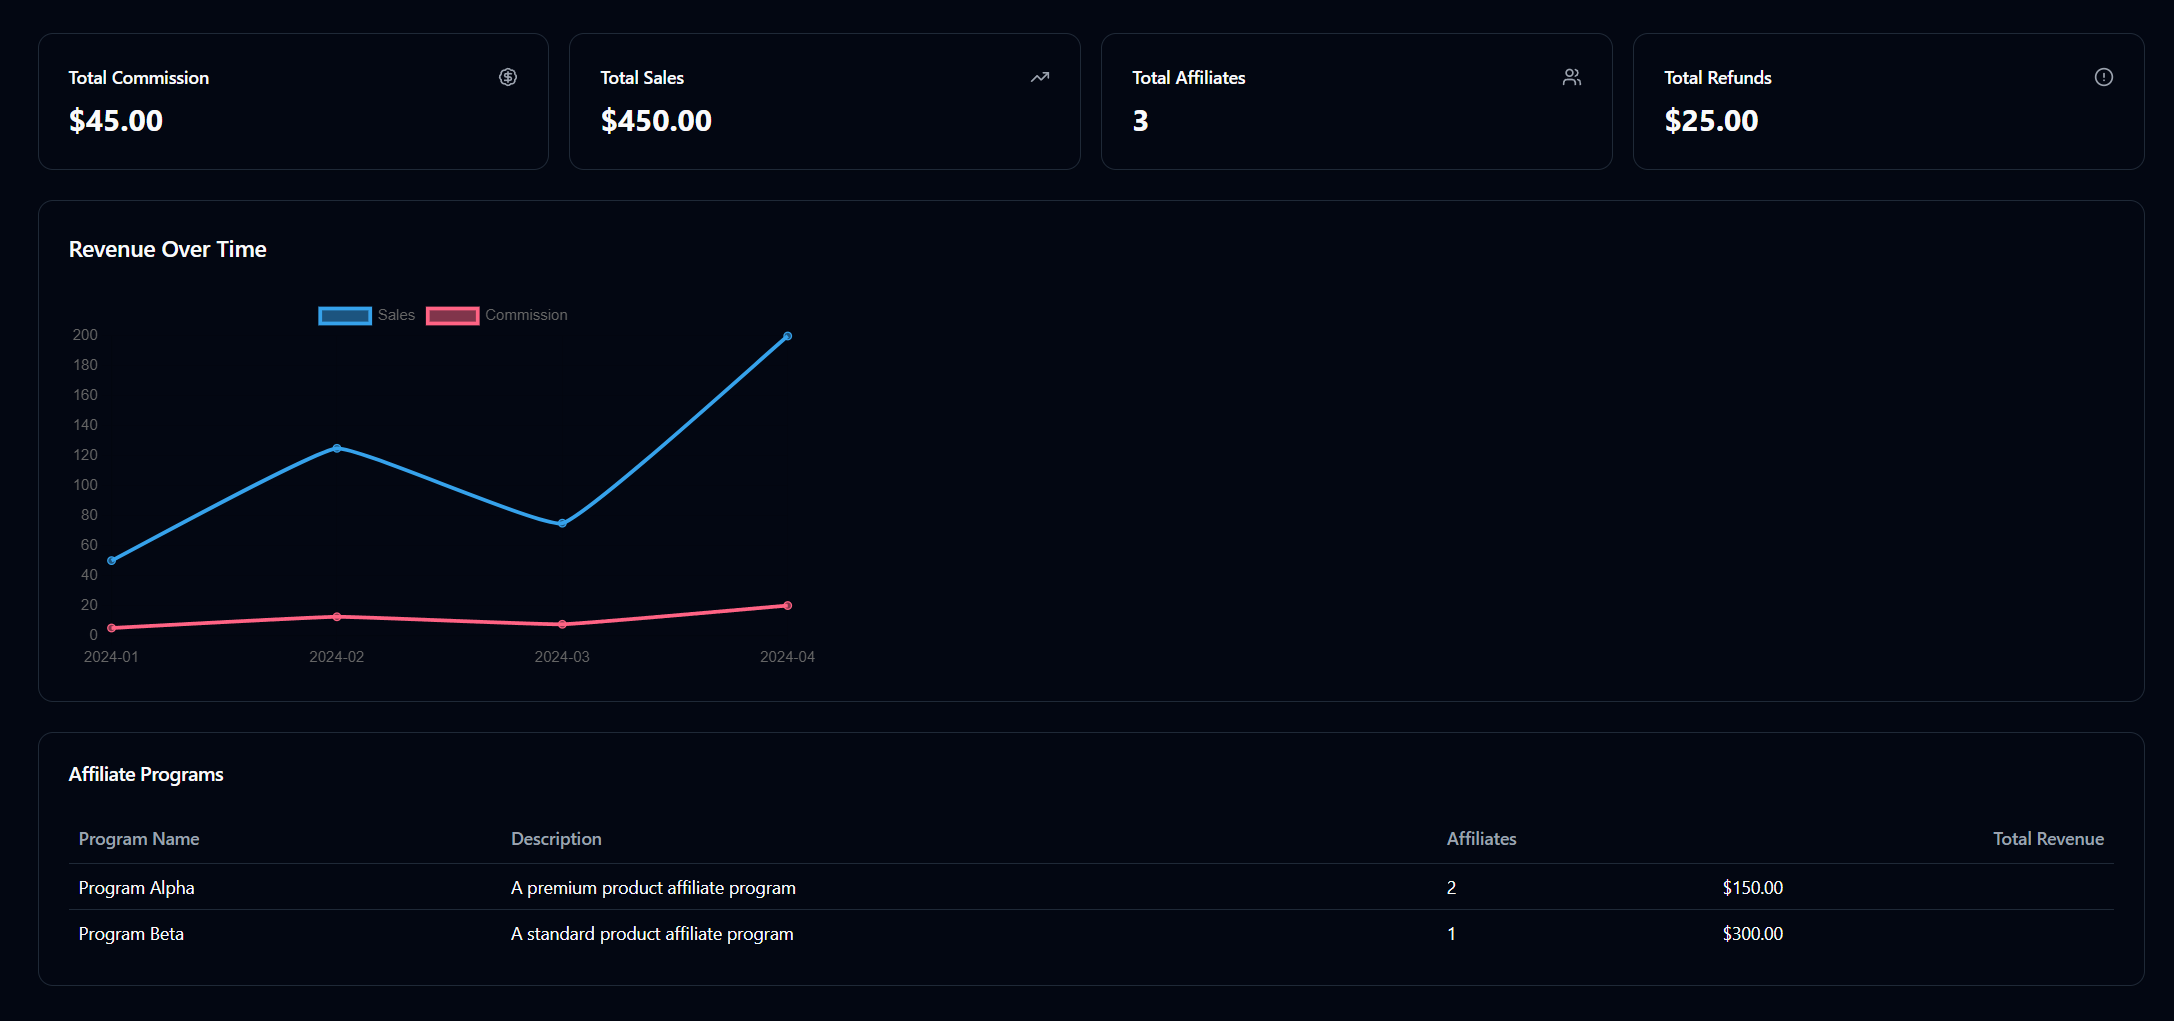This screenshot has height=1021, width=2174.
Task: Select the blue Sales legend swatch
Action: tap(344, 315)
